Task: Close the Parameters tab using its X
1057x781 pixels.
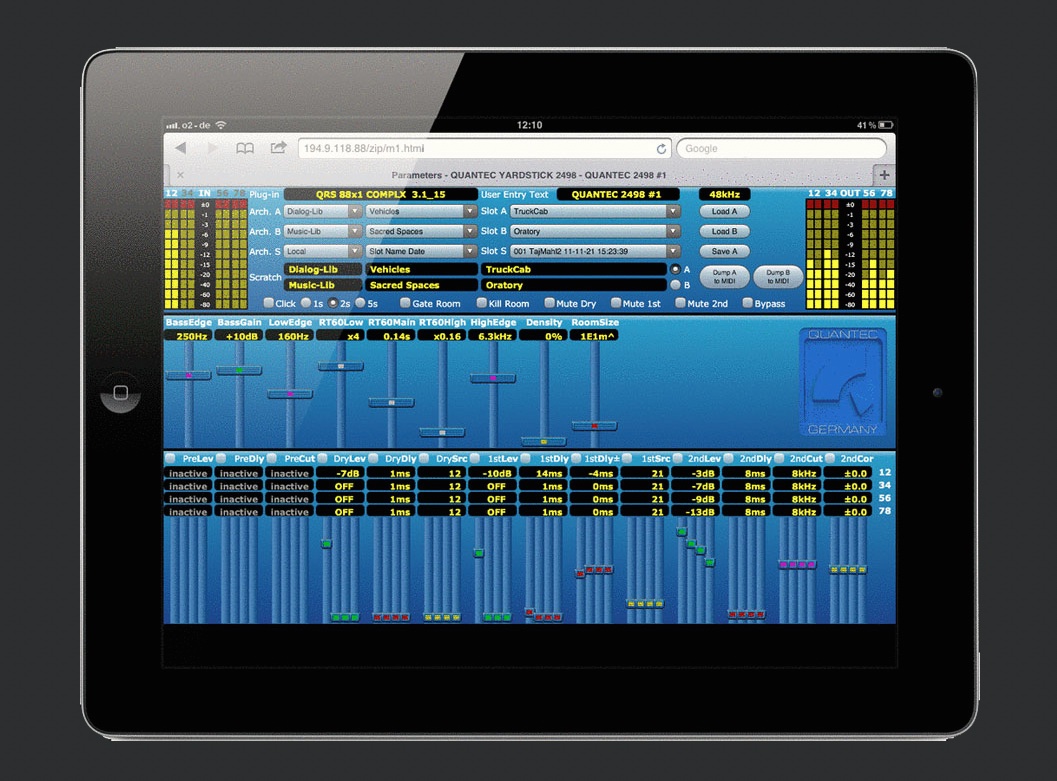Action: coord(179,175)
